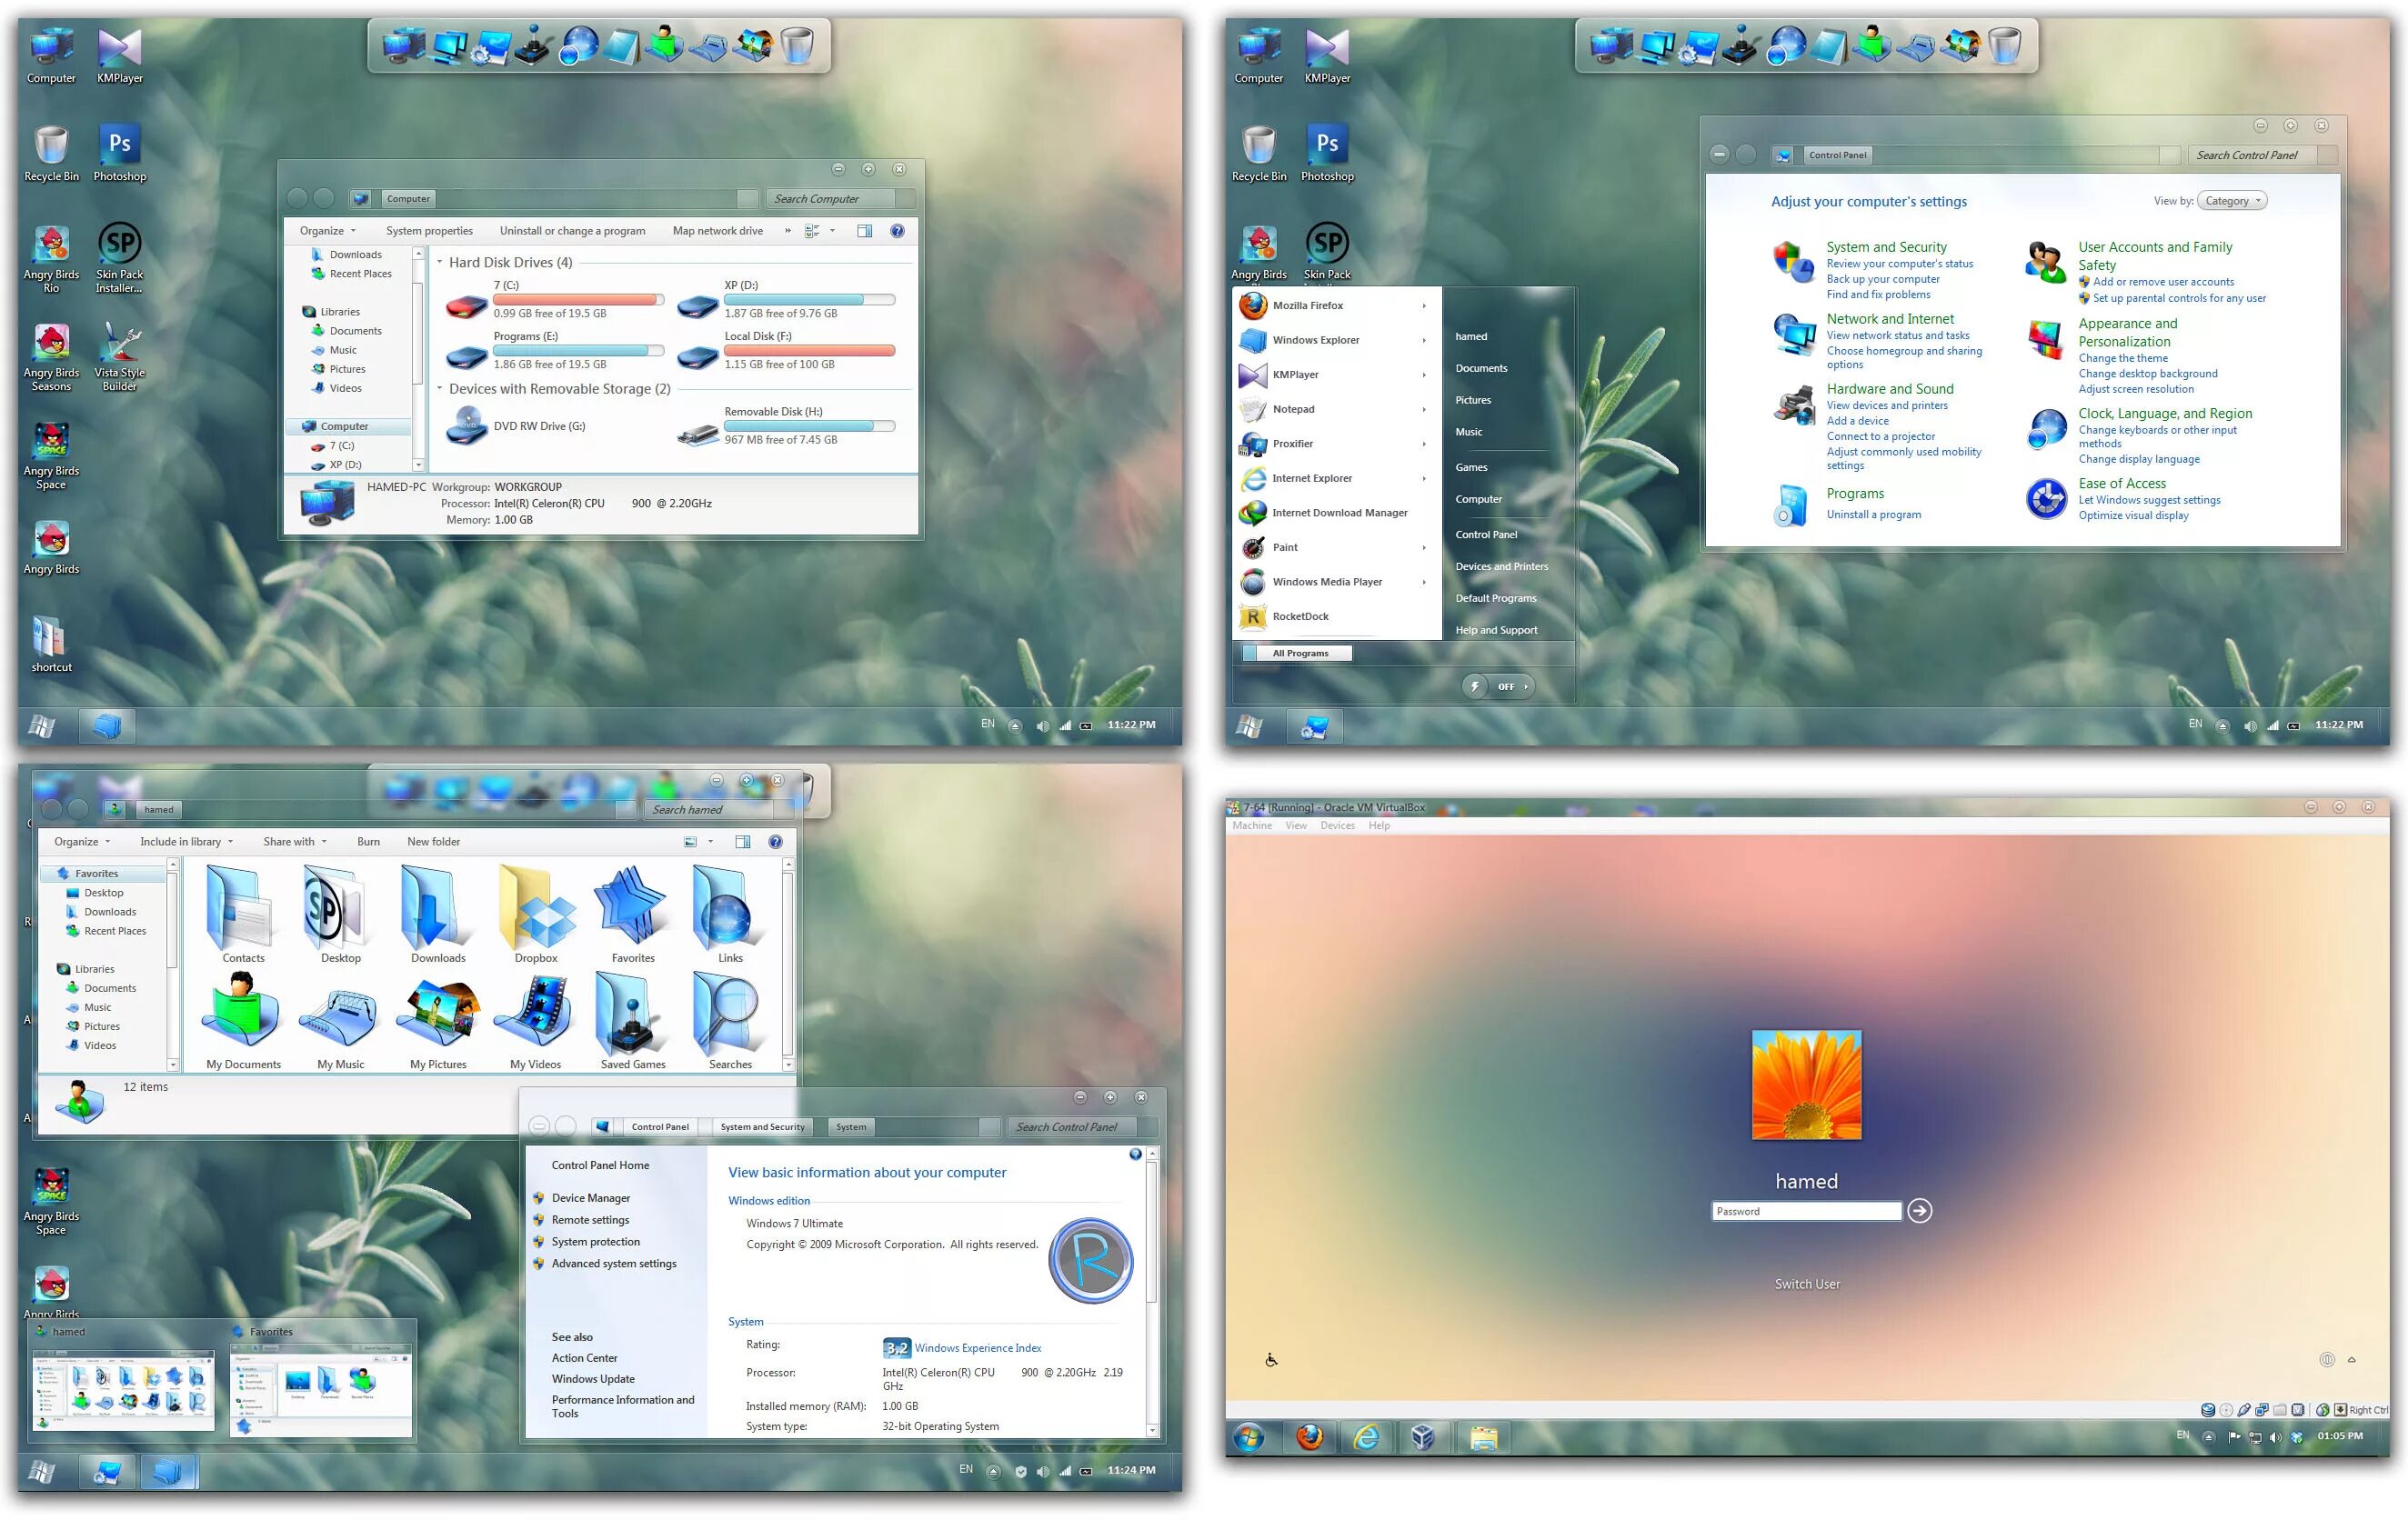This screenshot has width=2408, height=1520.
Task: Open the Category view dropdown in Control Panel
Action: pos(2232,200)
